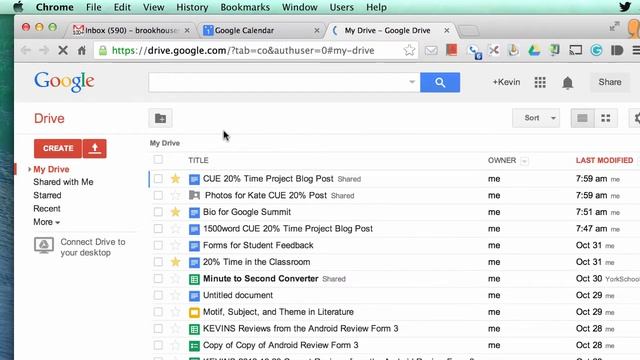The image size is (640, 360).
Task: Click the red bookmark extension icon
Action: [452, 50]
